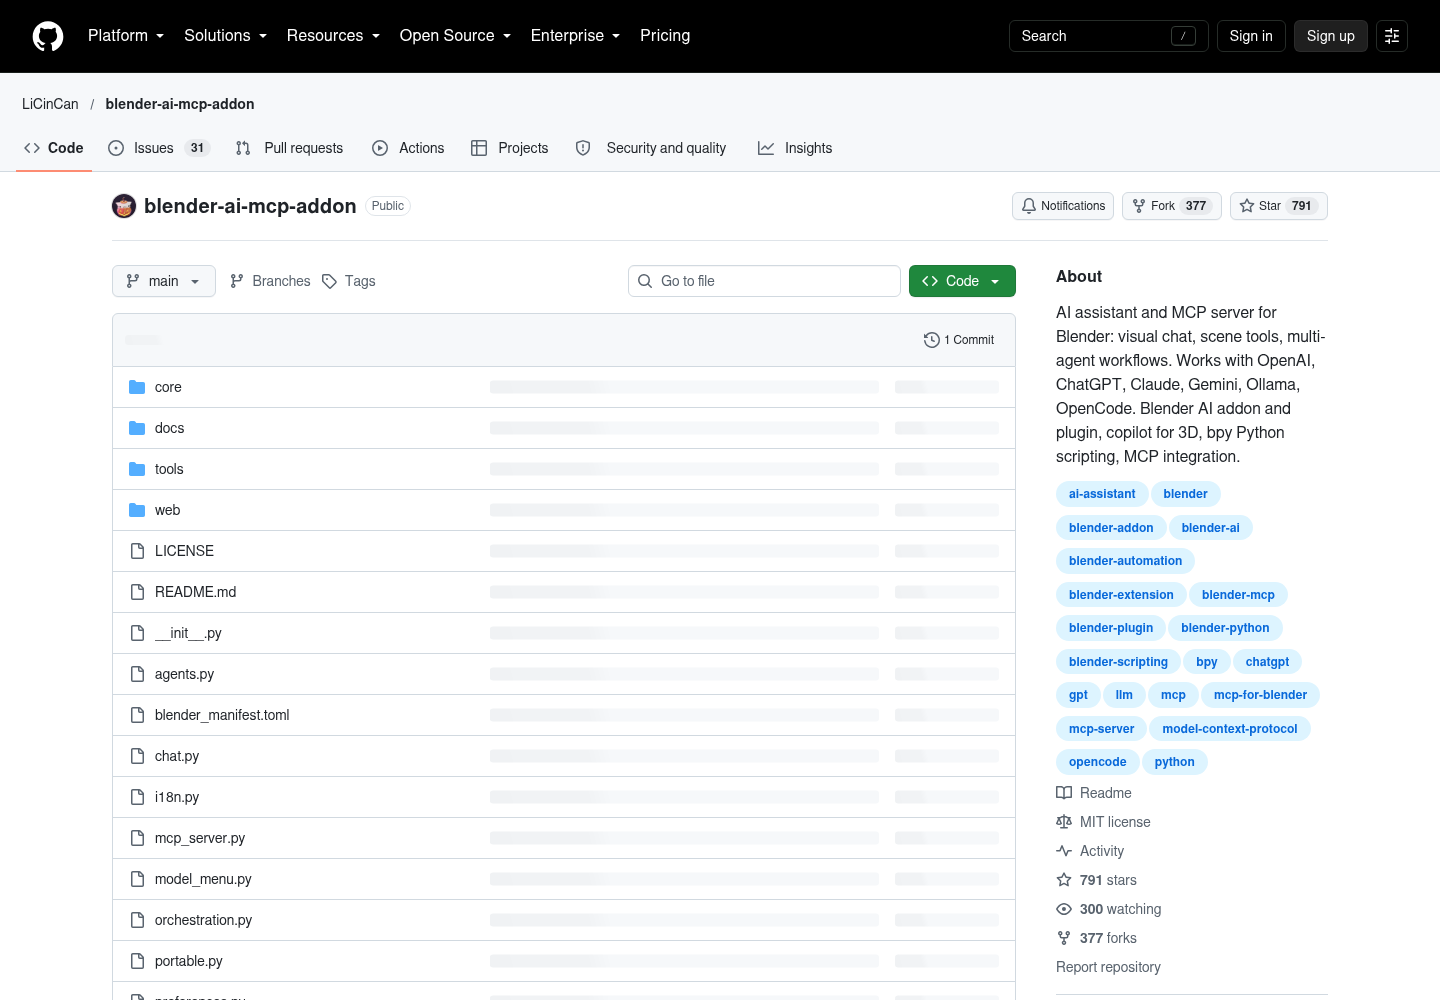Viewport: 1440px width, 1000px height.
Task: Click the GitHub logo icon
Action: point(48,36)
